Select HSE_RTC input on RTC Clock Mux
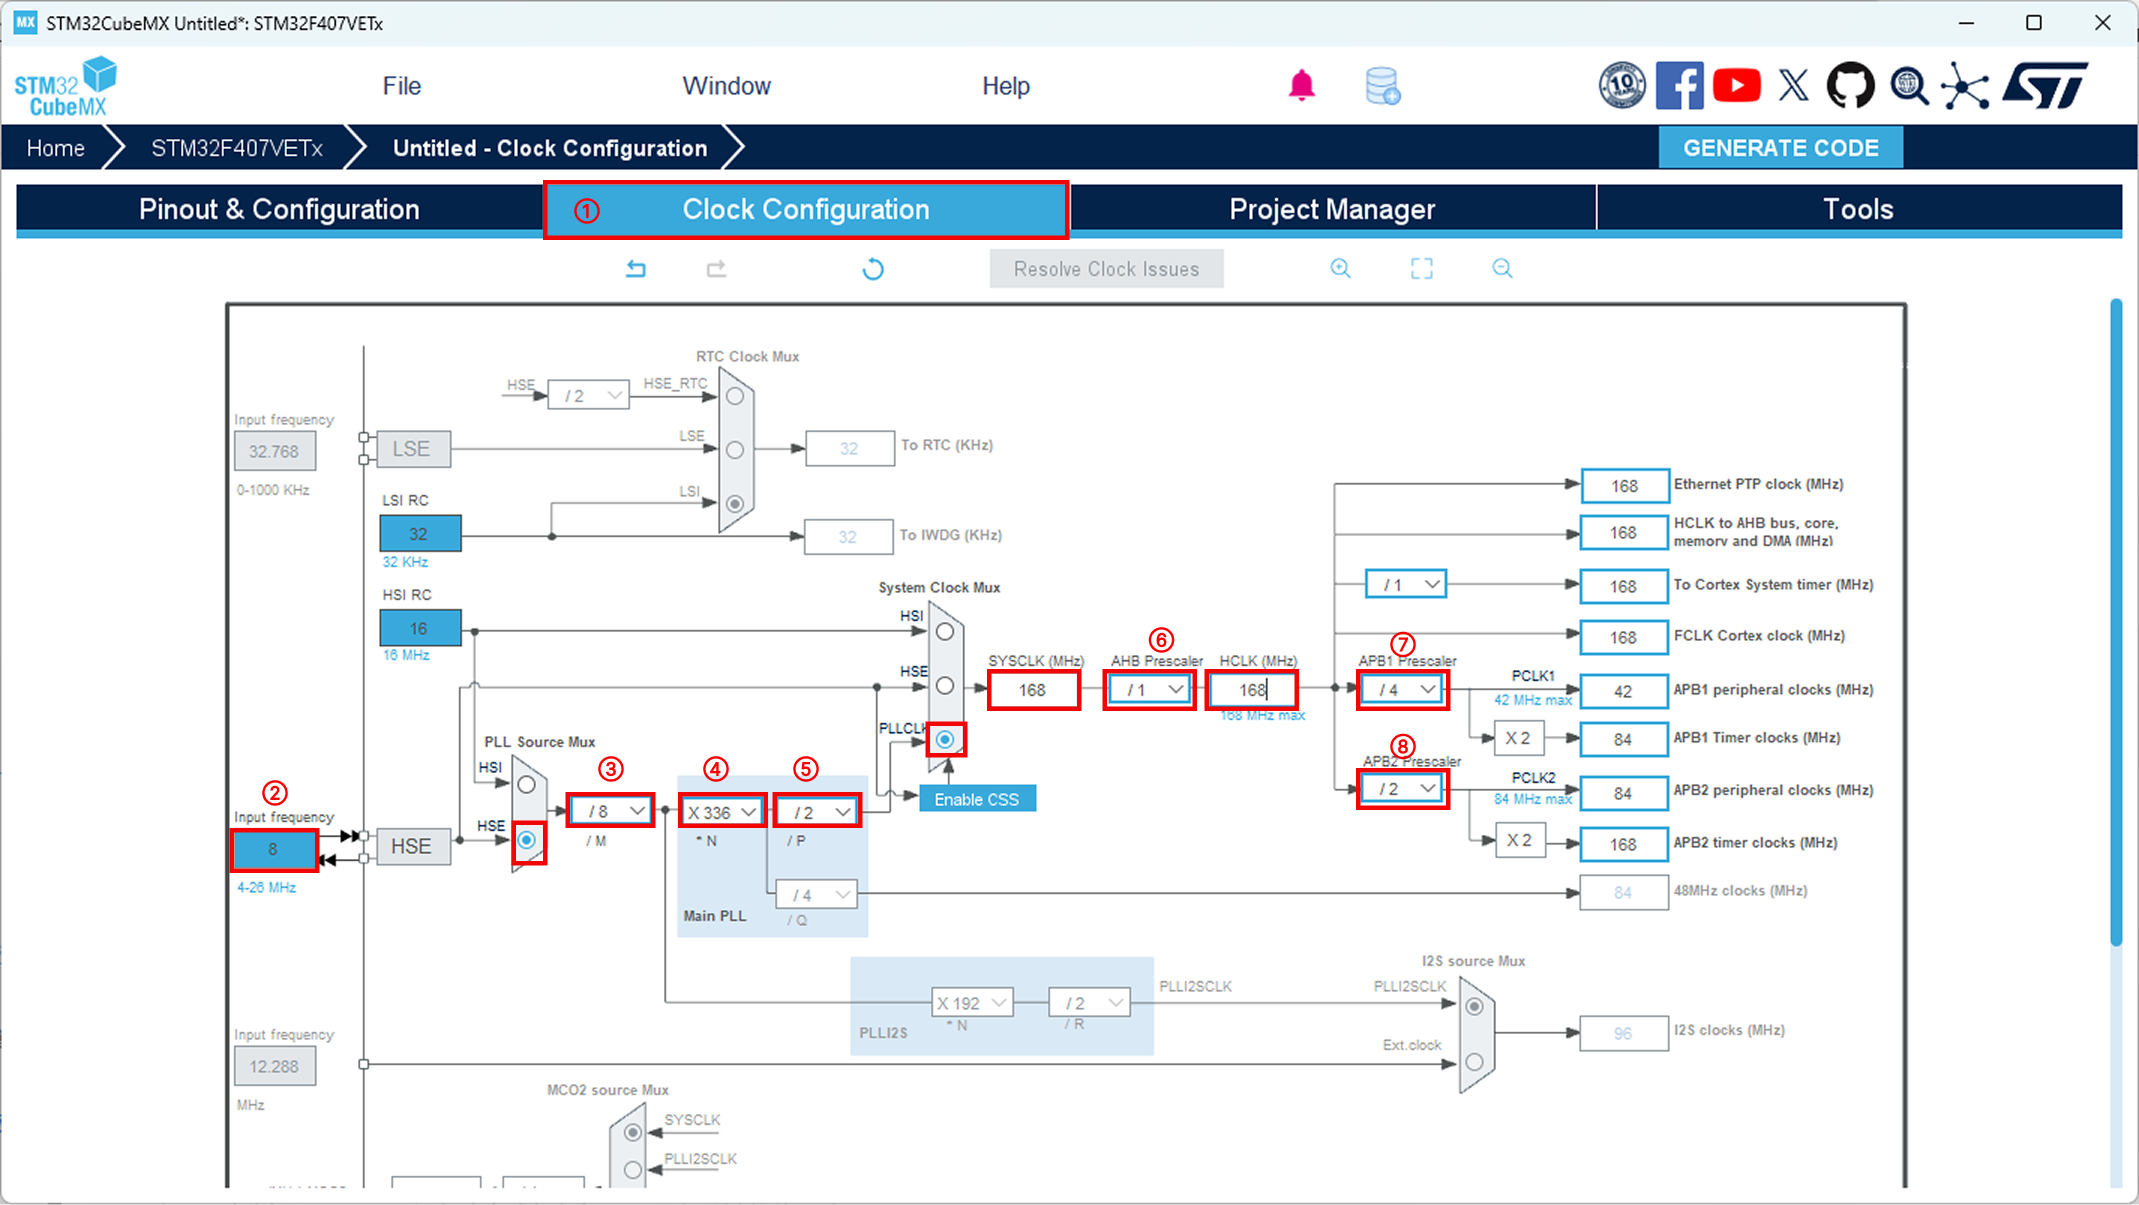 [x=735, y=396]
